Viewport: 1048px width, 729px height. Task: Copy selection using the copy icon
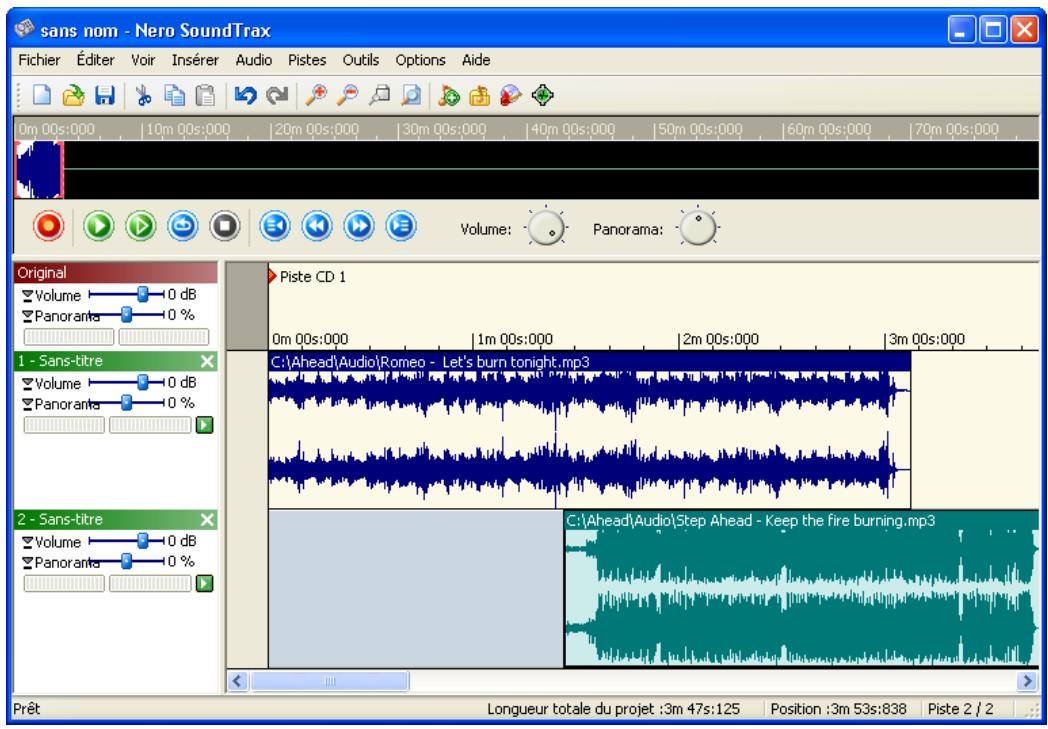tap(174, 96)
